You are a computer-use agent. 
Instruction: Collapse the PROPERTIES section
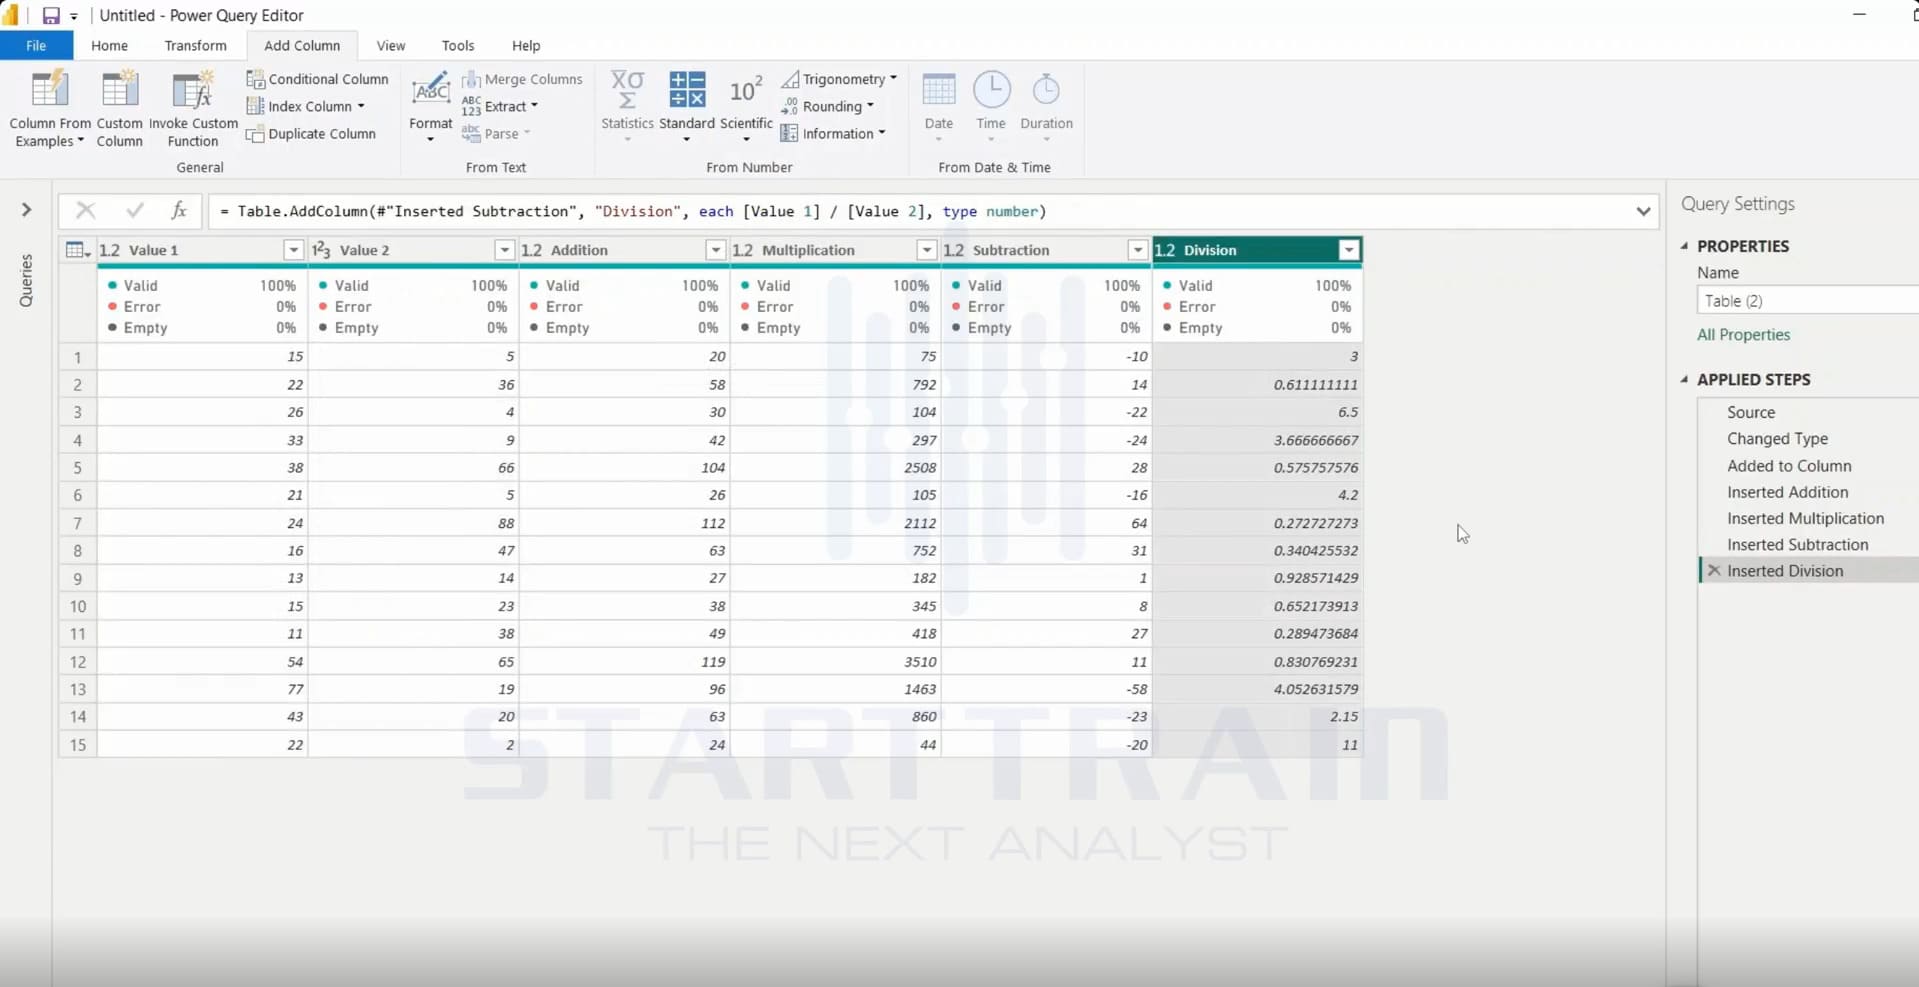(x=1685, y=246)
